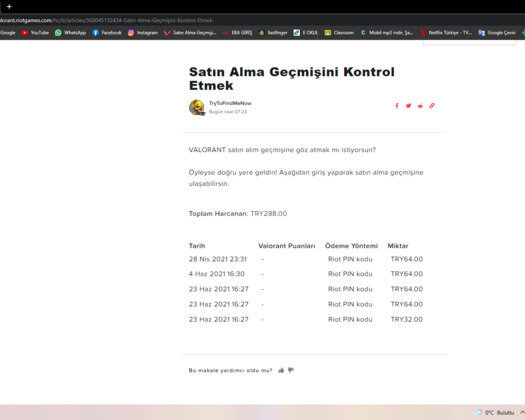Open the YouTube bookmark

35,32
